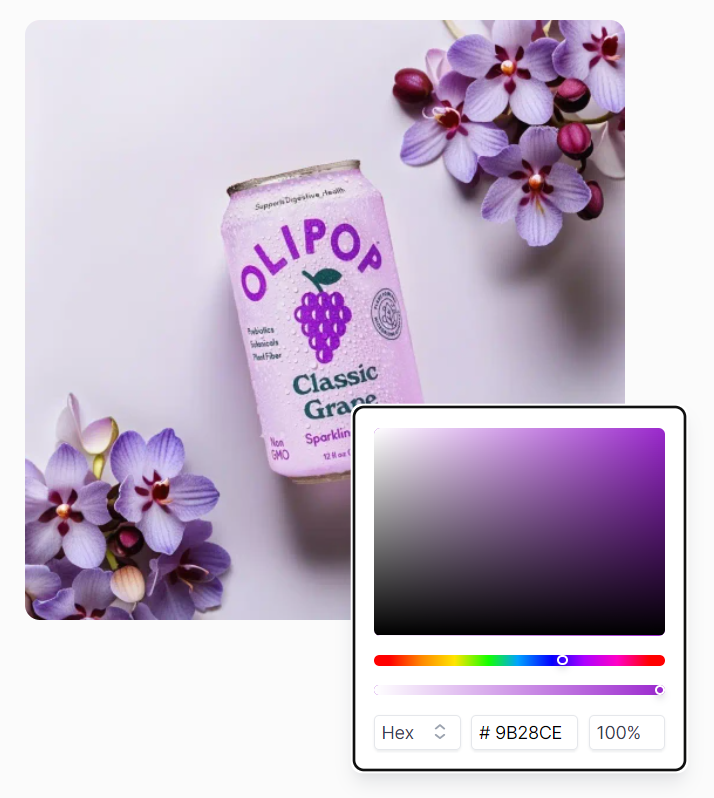The height and width of the screenshot is (798, 714).
Task: Pick black along the bottom of the gradient
Action: 519,631
